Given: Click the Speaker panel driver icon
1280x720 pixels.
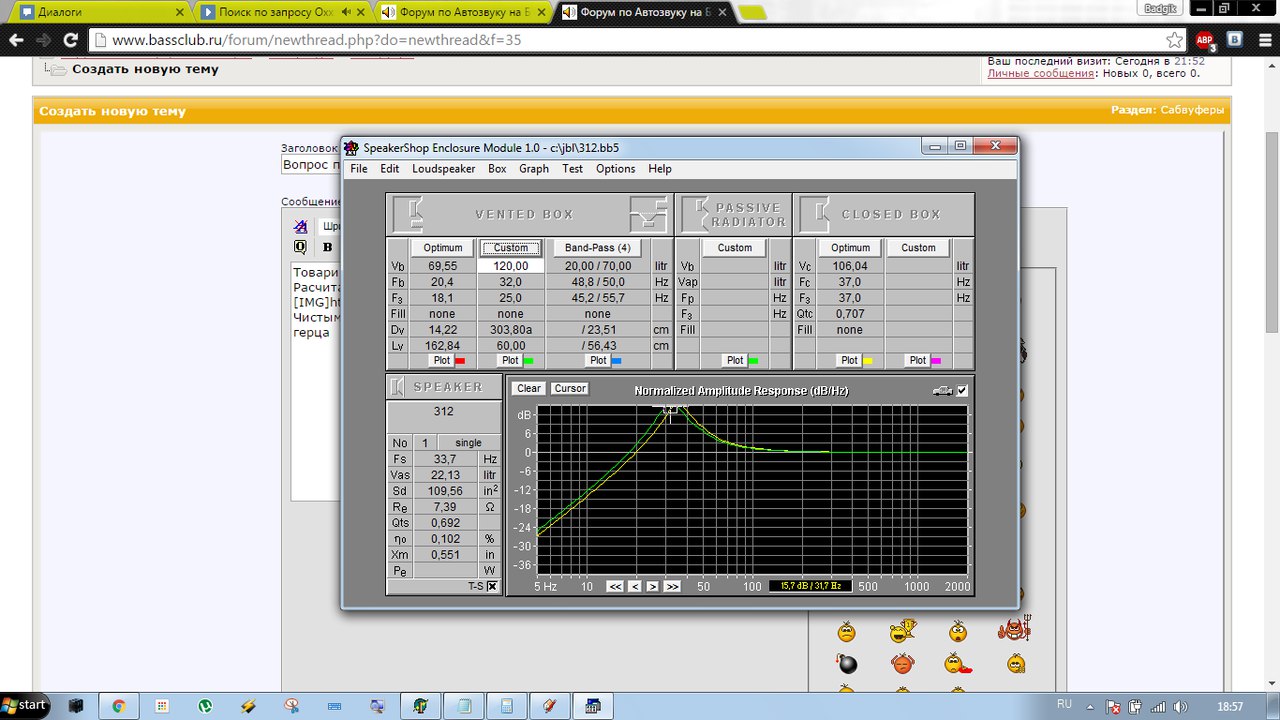Looking at the screenshot, I should click(397, 387).
